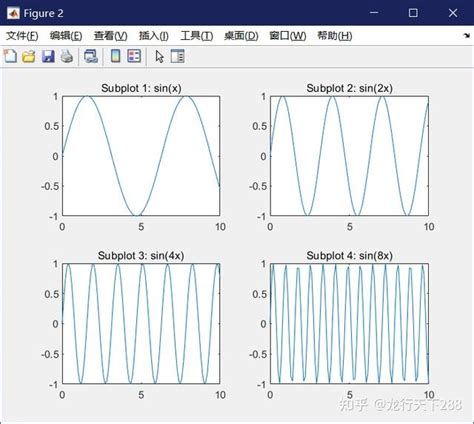474x424 pixels.
Task: Open the 桌面(D) menu
Action: tap(241, 36)
